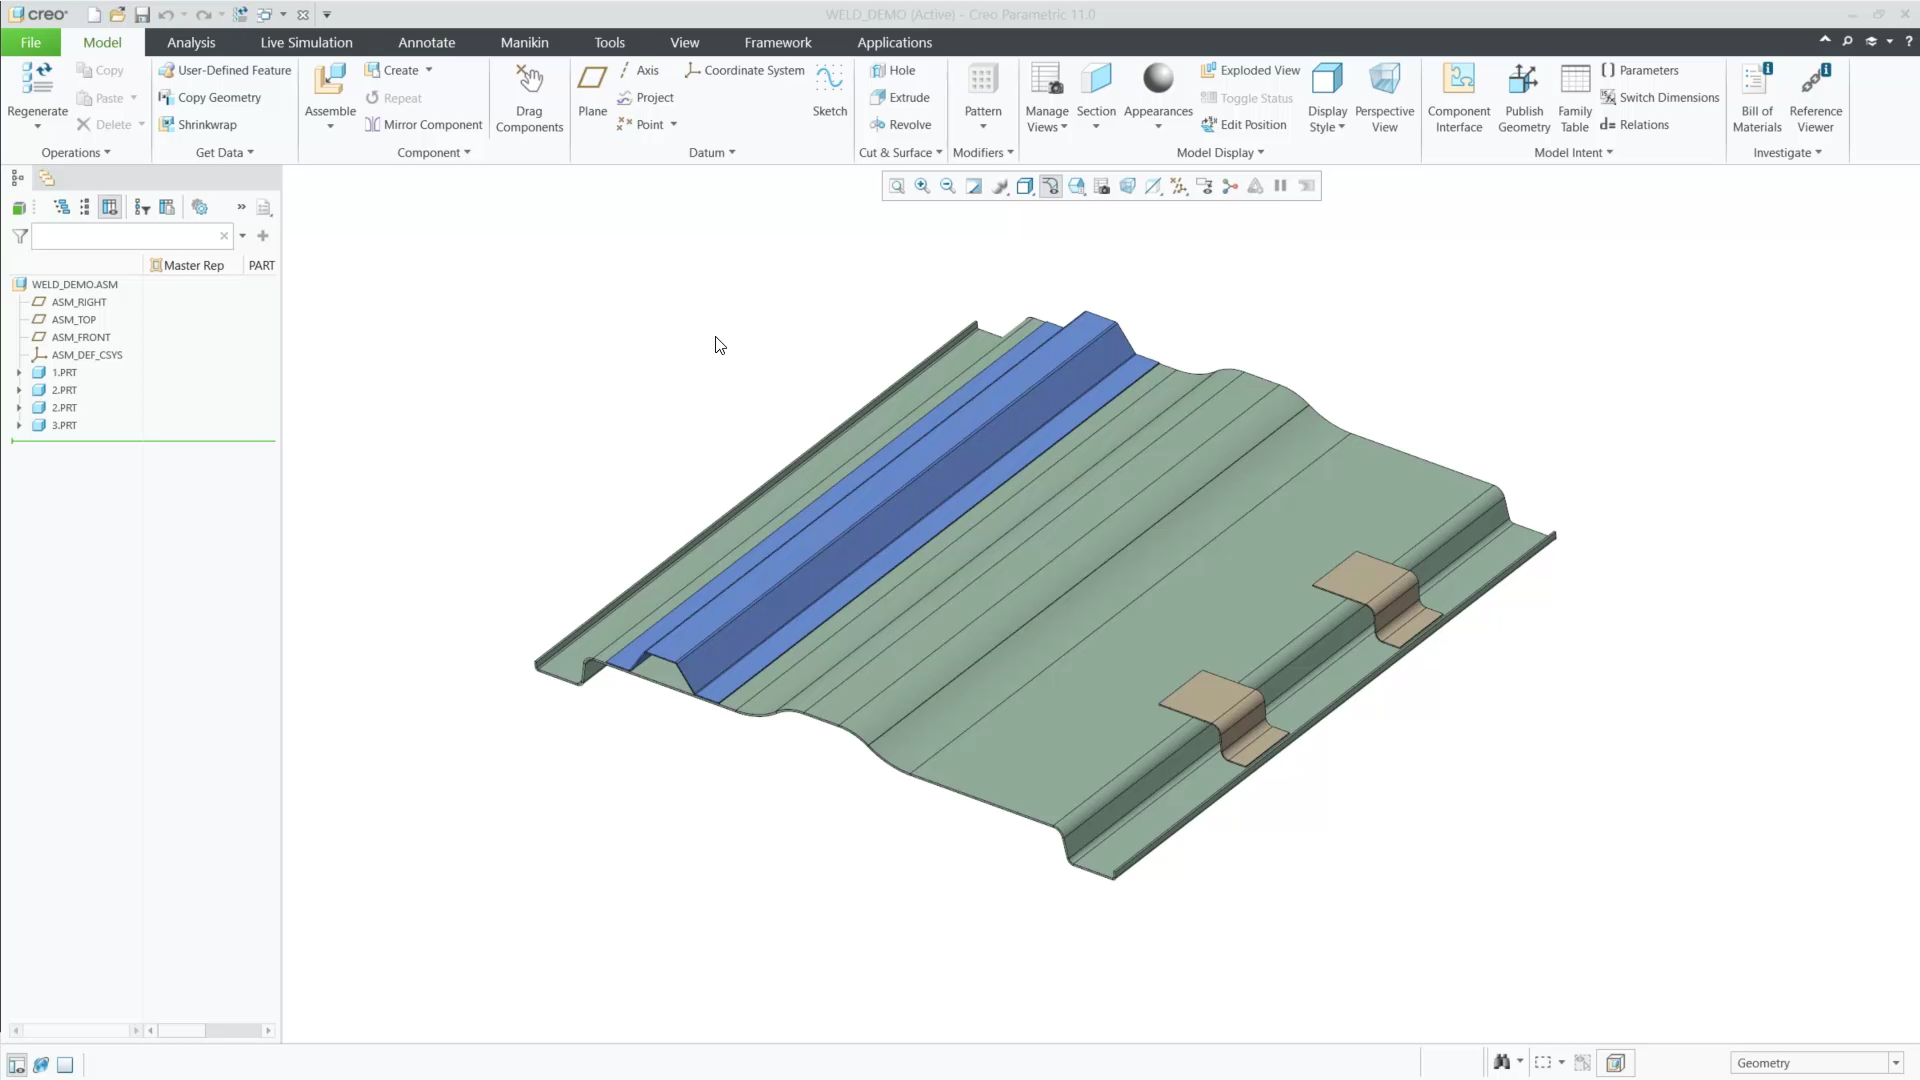Switch to the Live Simulation tab
Image resolution: width=1920 pixels, height=1080 pixels.
pyautogui.click(x=306, y=43)
